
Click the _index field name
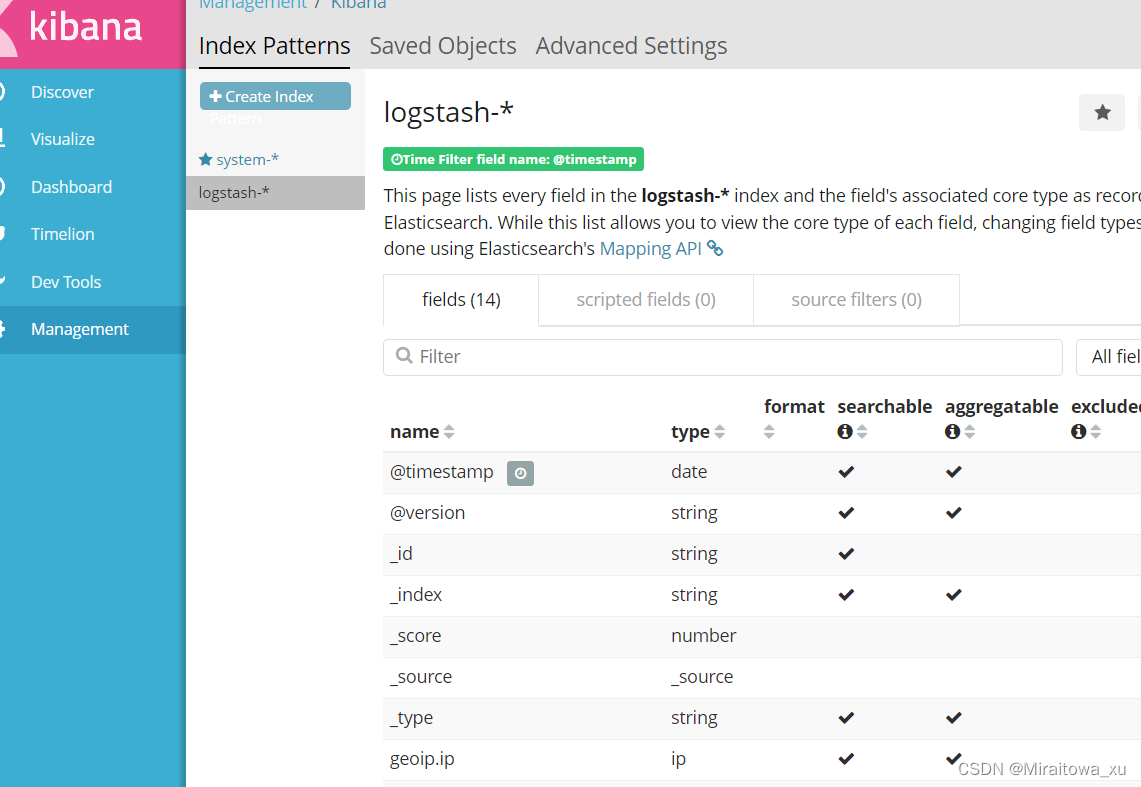pyautogui.click(x=416, y=595)
